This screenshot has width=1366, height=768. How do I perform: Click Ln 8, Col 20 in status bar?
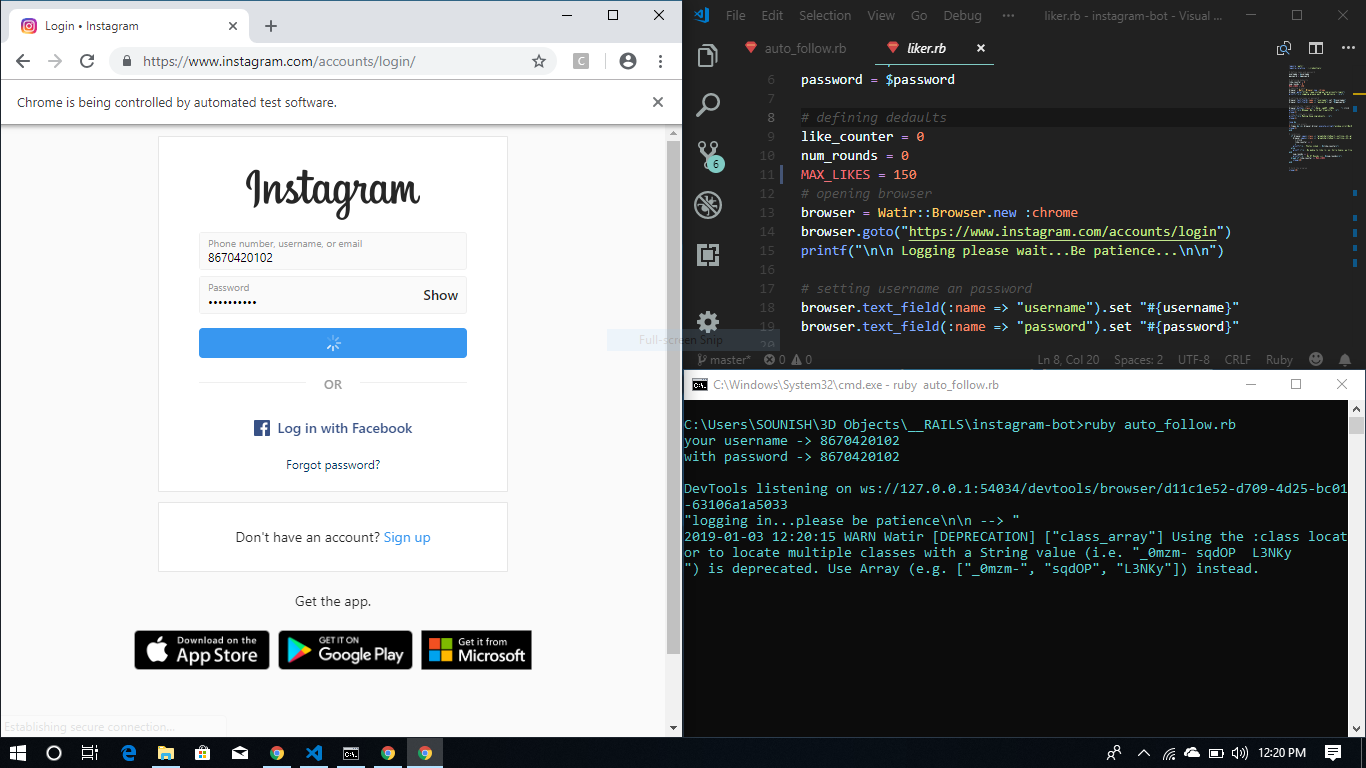point(1068,360)
